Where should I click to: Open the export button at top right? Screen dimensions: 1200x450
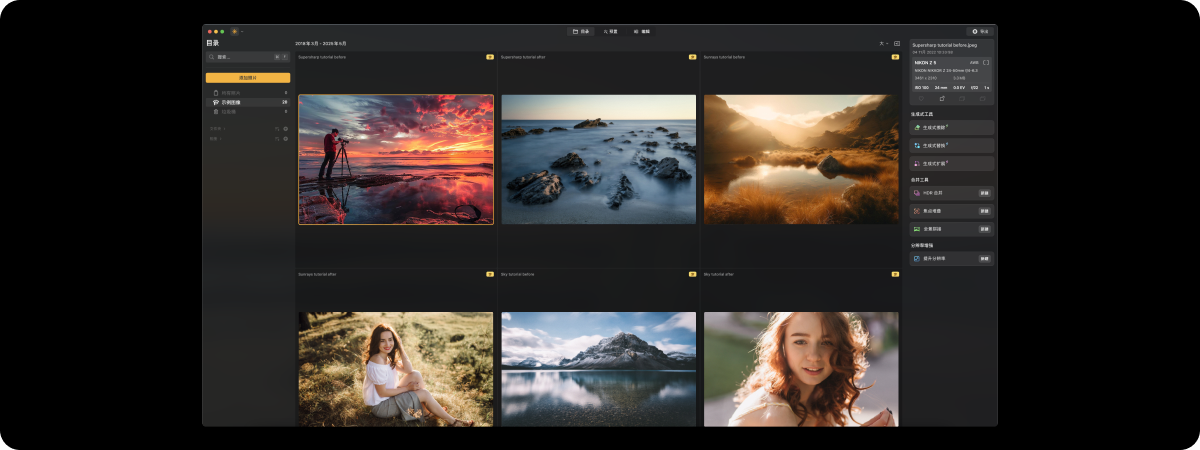pos(980,31)
